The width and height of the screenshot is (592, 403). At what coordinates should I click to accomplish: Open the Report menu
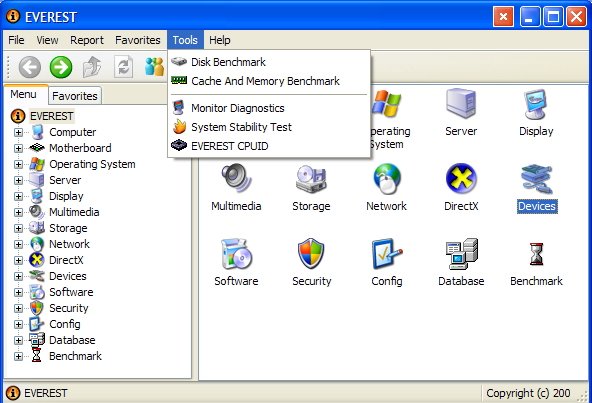click(x=86, y=40)
